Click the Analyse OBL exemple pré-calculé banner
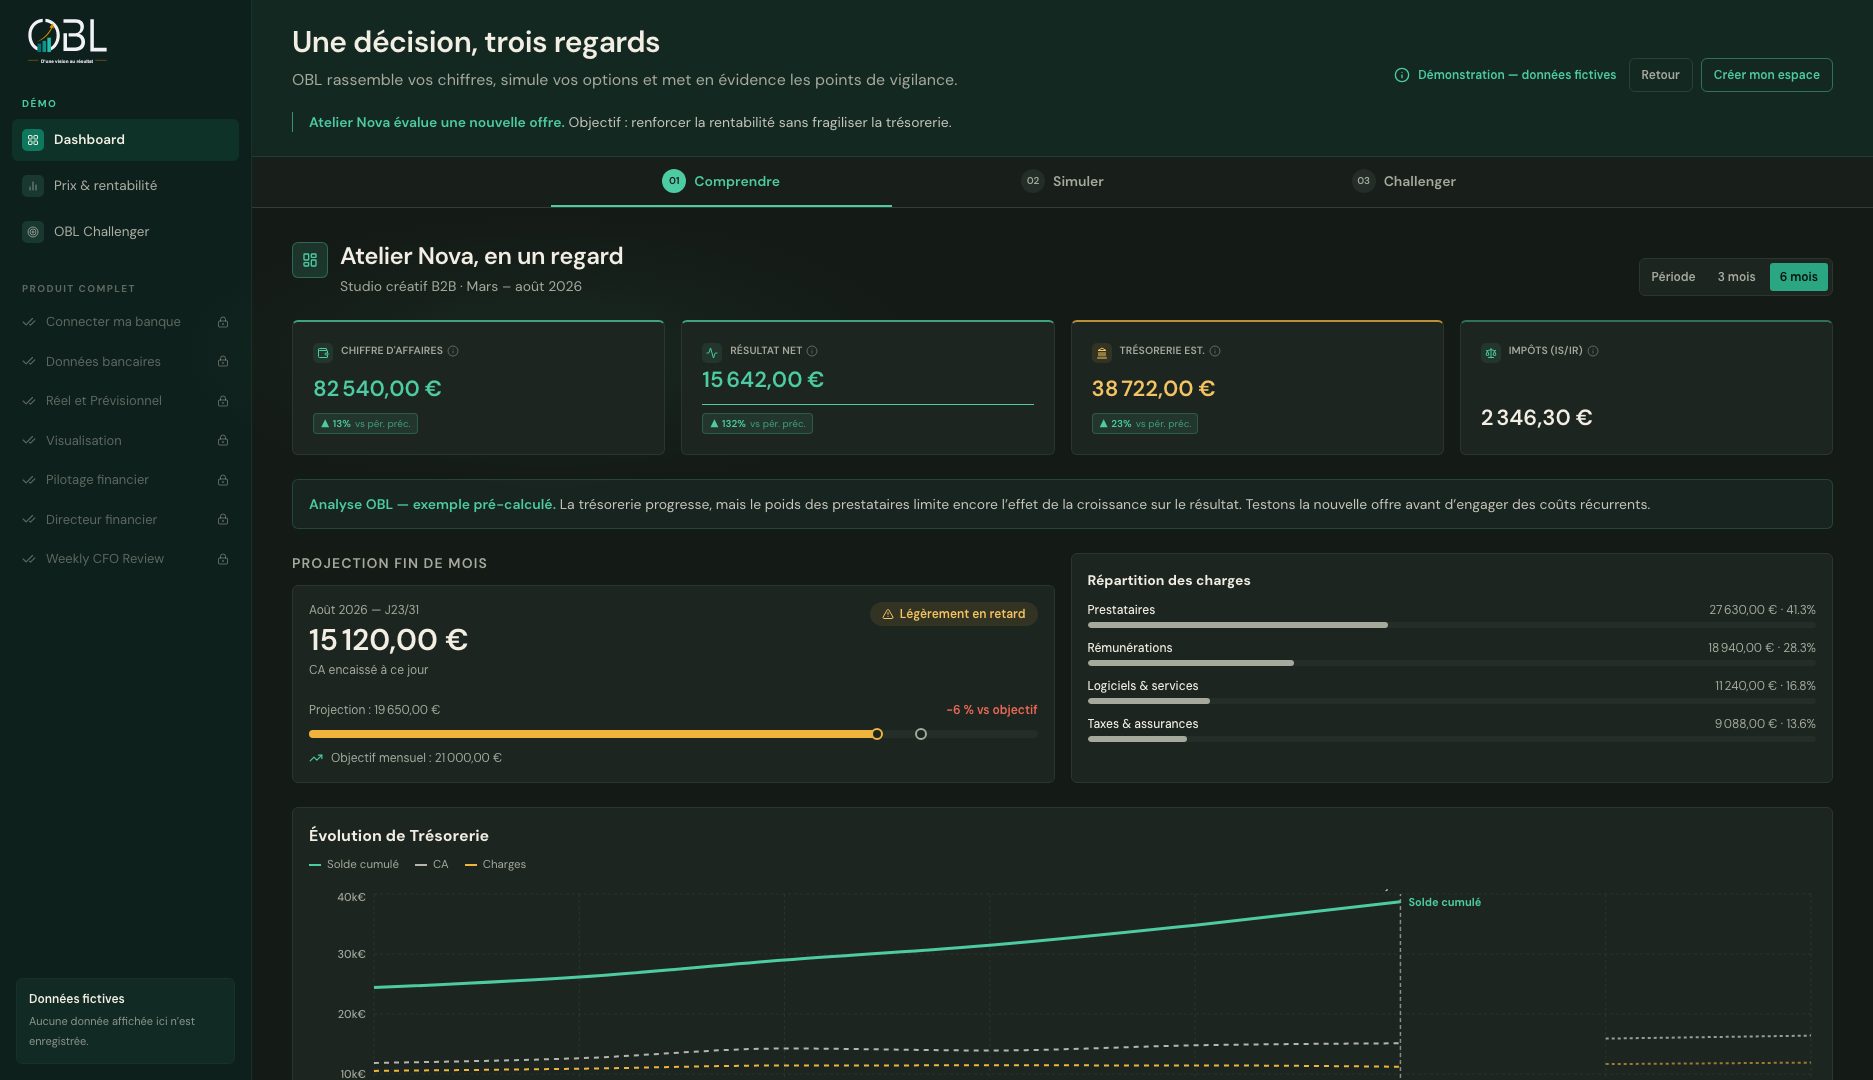 click(x=1062, y=504)
